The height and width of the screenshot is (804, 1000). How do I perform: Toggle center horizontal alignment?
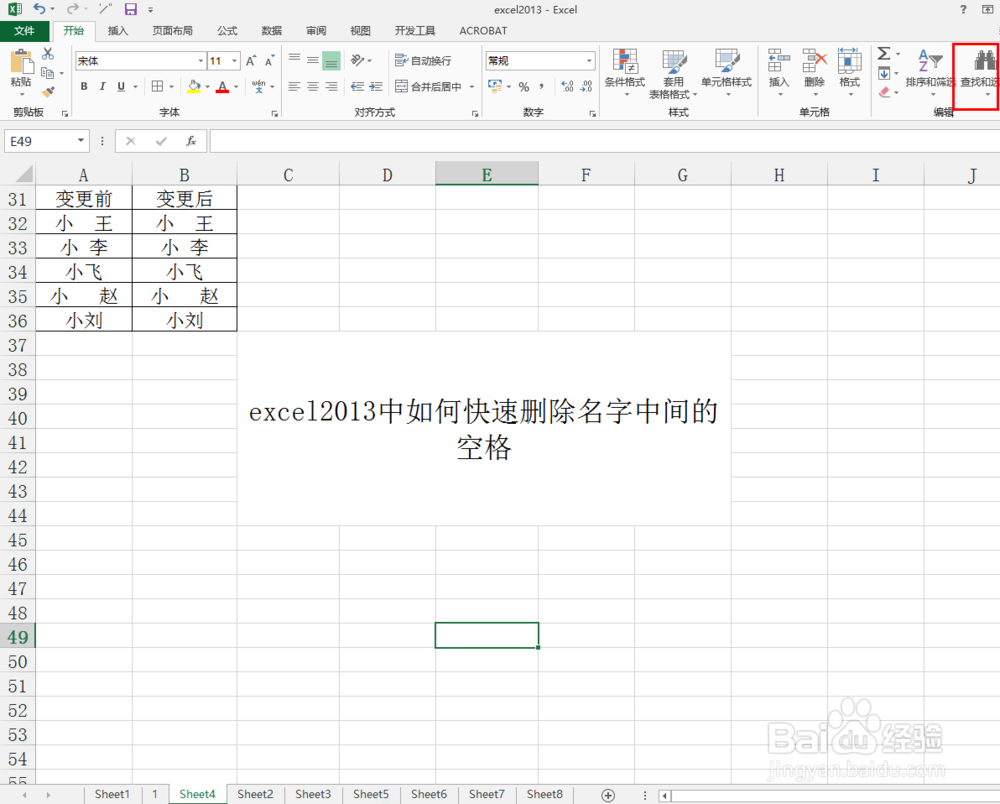(312, 86)
